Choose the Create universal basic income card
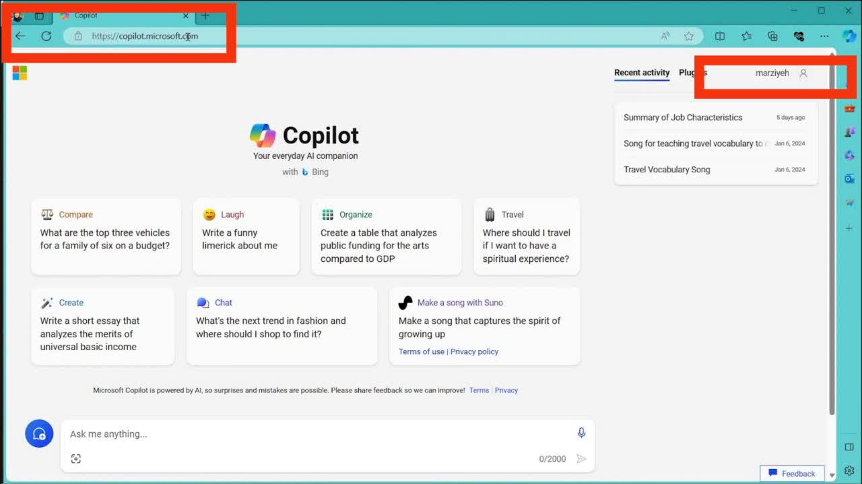This screenshot has height=484, width=862. (103, 326)
